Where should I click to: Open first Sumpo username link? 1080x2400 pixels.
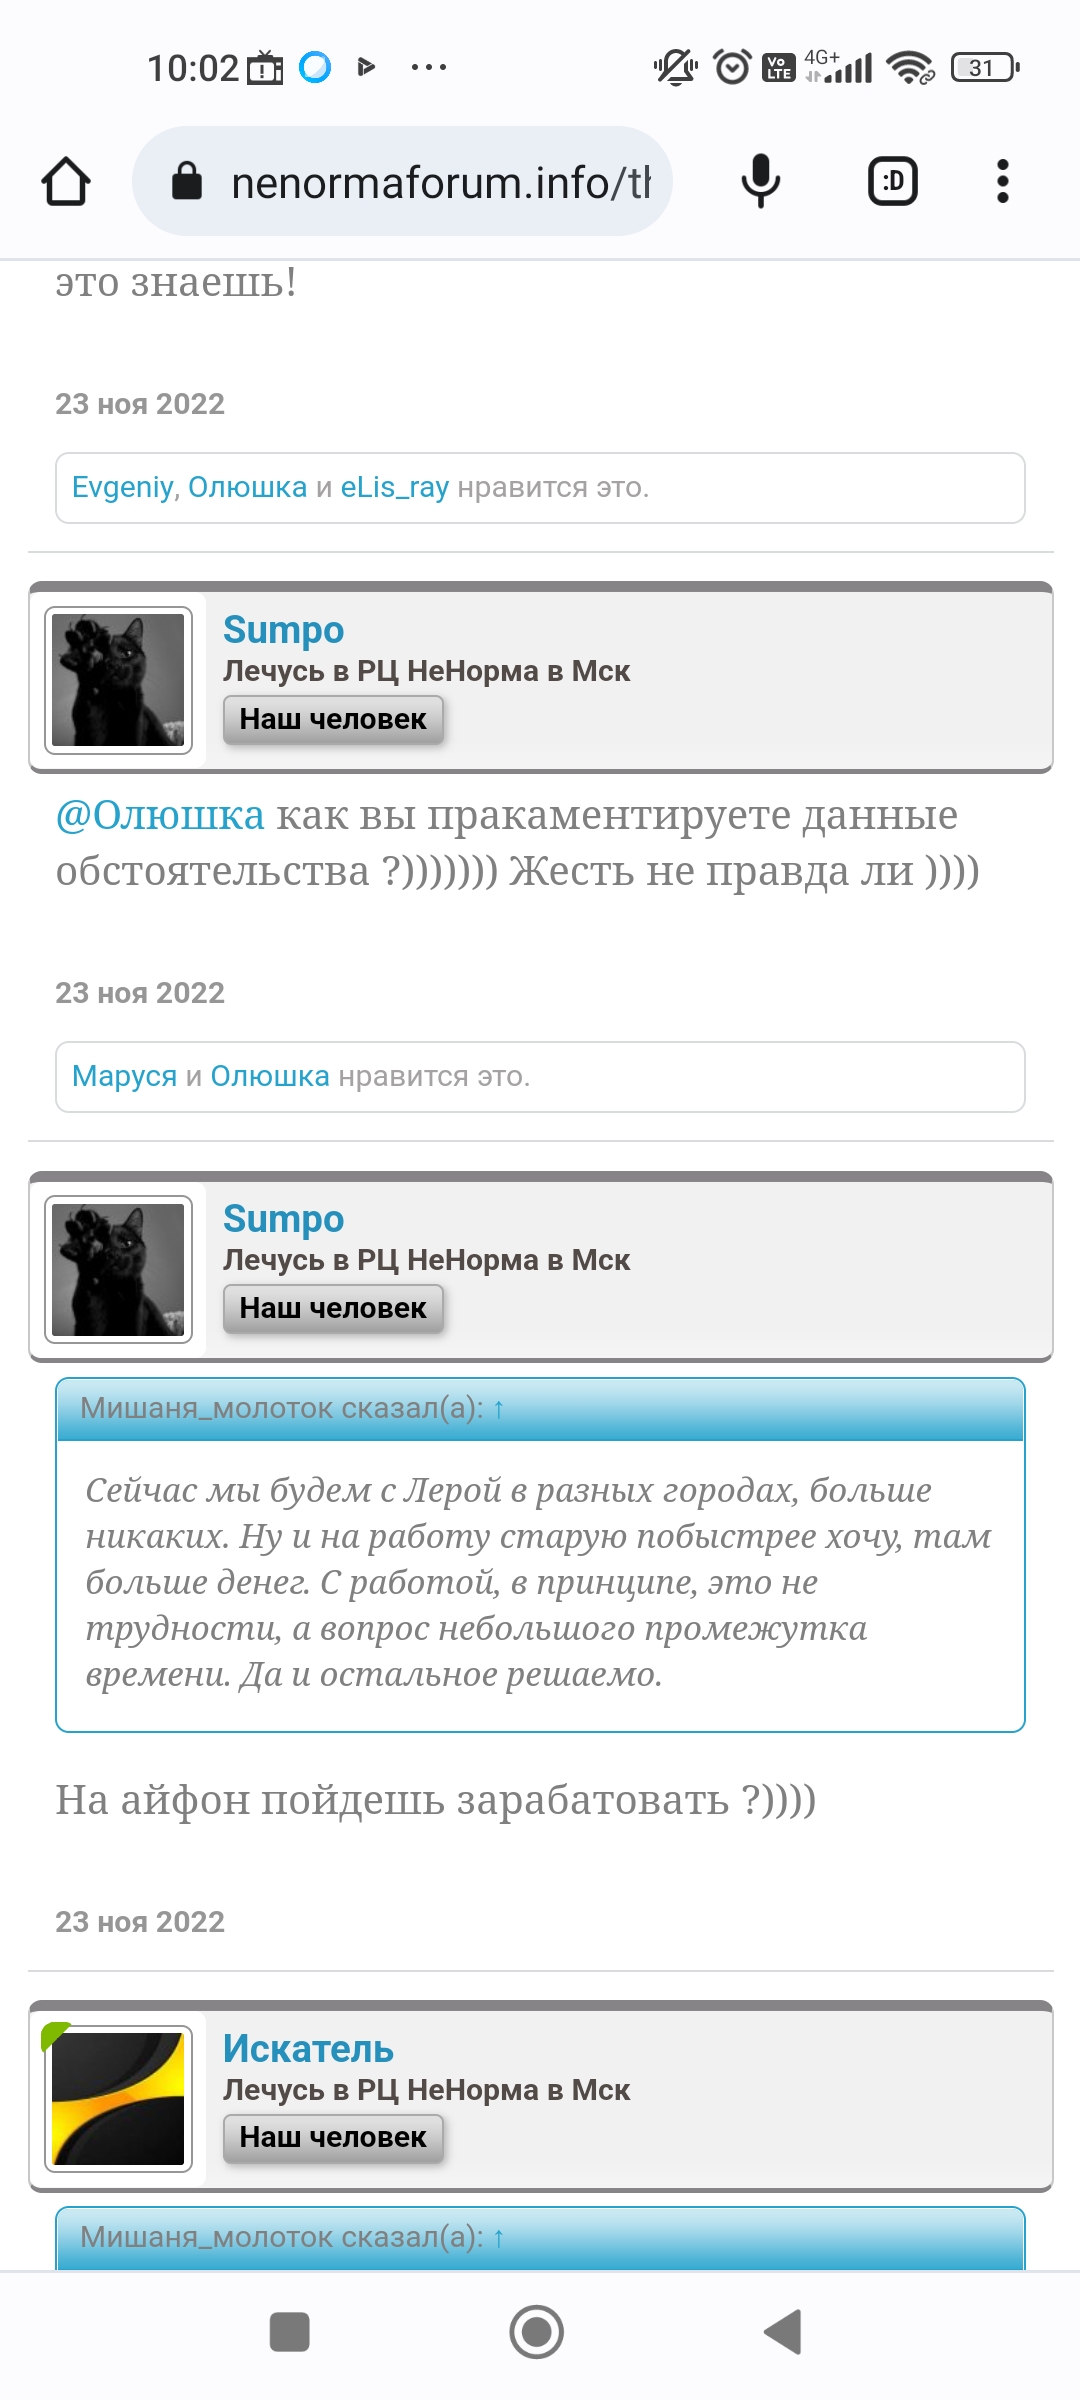(283, 630)
